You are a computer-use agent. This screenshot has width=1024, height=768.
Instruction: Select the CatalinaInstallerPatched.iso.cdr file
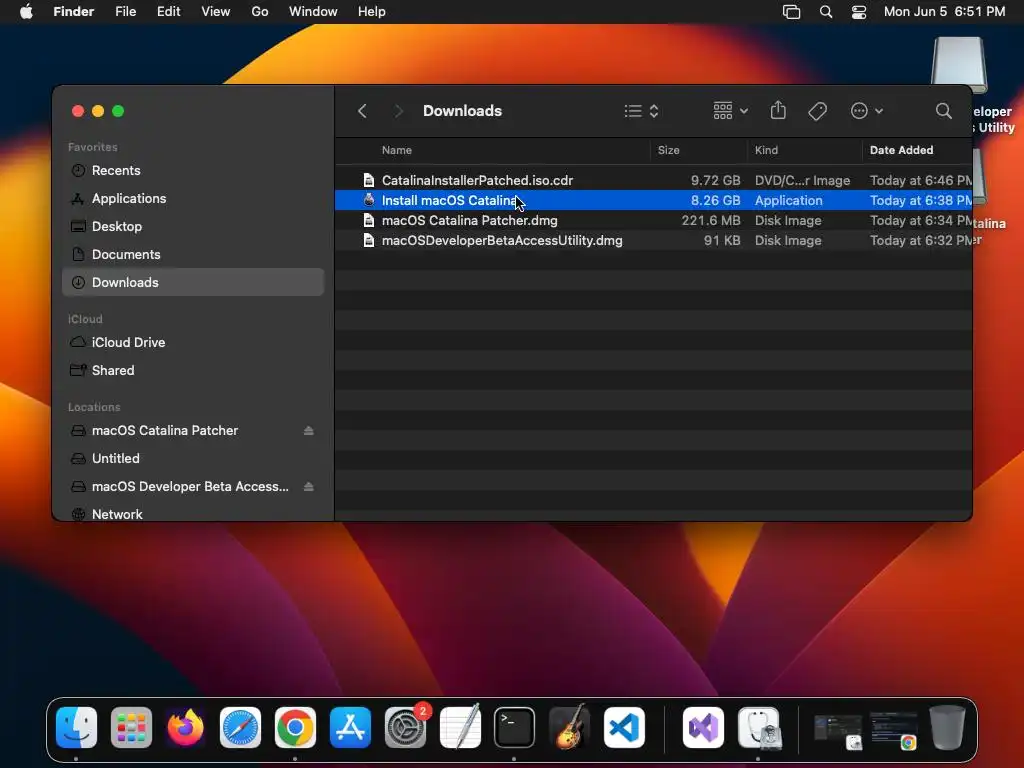pyautogui.click(x=653, y=180)
